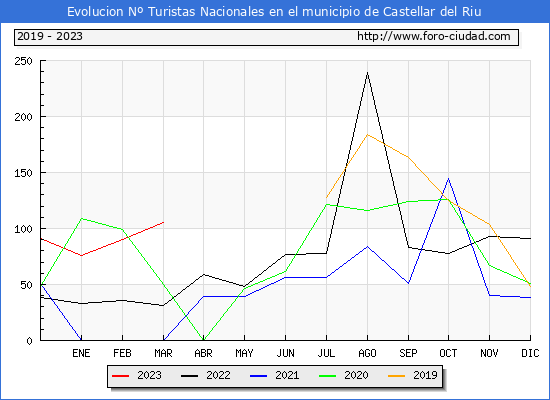Screen dimensions: 550x400
Task: Click the 200 value on the y-axis
Action: (24, 117)
